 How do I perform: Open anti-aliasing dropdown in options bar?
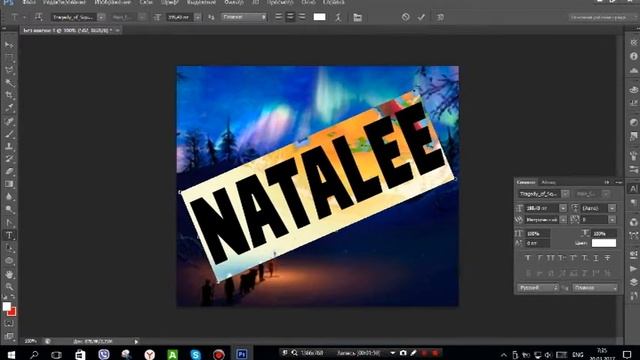[x=244, y=17]
